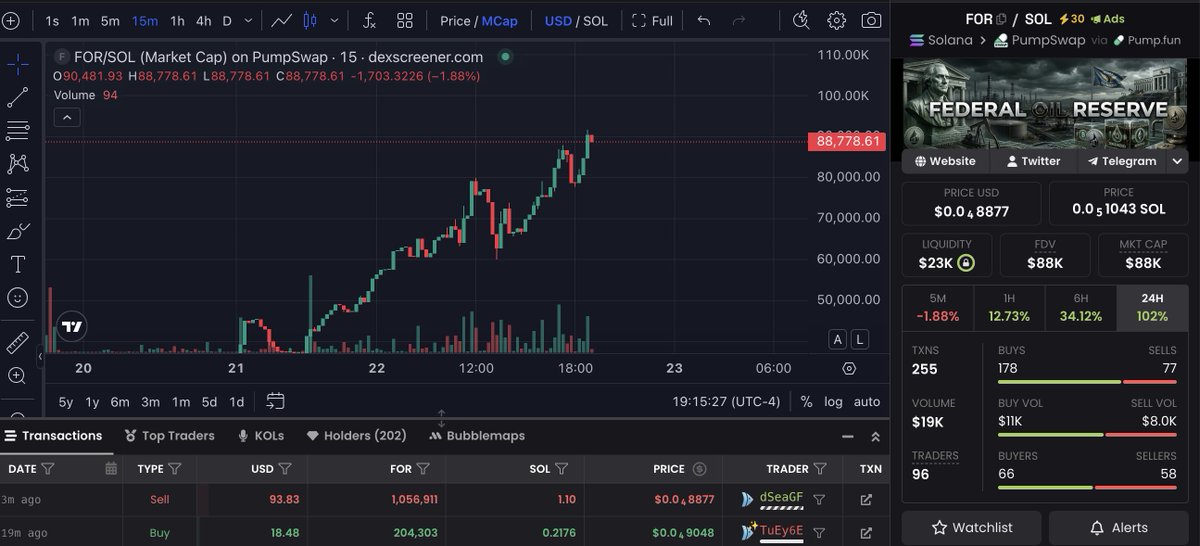Expand transactions panel double chevron
The width and height of the screenshot is (1200, 546).
pyautogui.click(x=875, y=436)
